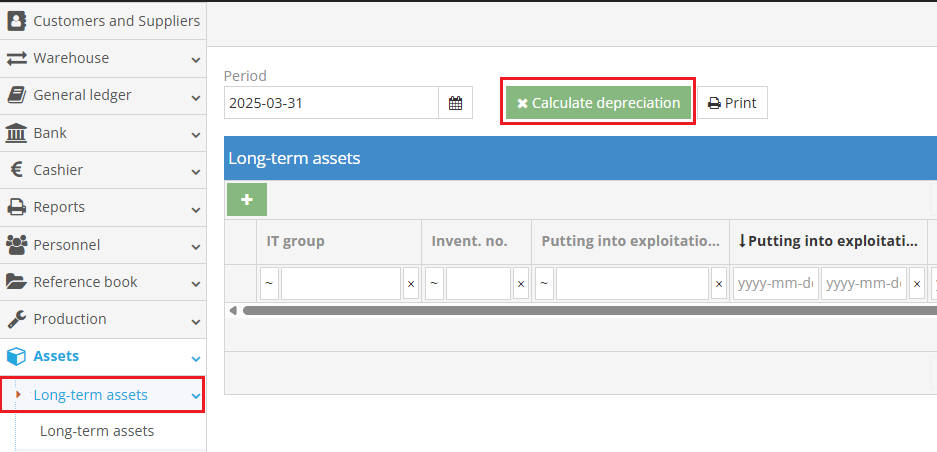Viewport: 937px width, 452px height.
Task: Click the Production wrench icon
Action: coord(17,319)
